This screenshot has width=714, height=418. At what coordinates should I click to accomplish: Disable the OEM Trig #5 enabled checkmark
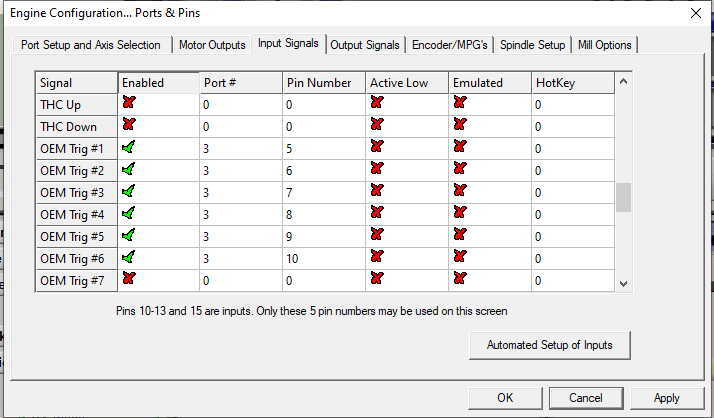128,234
